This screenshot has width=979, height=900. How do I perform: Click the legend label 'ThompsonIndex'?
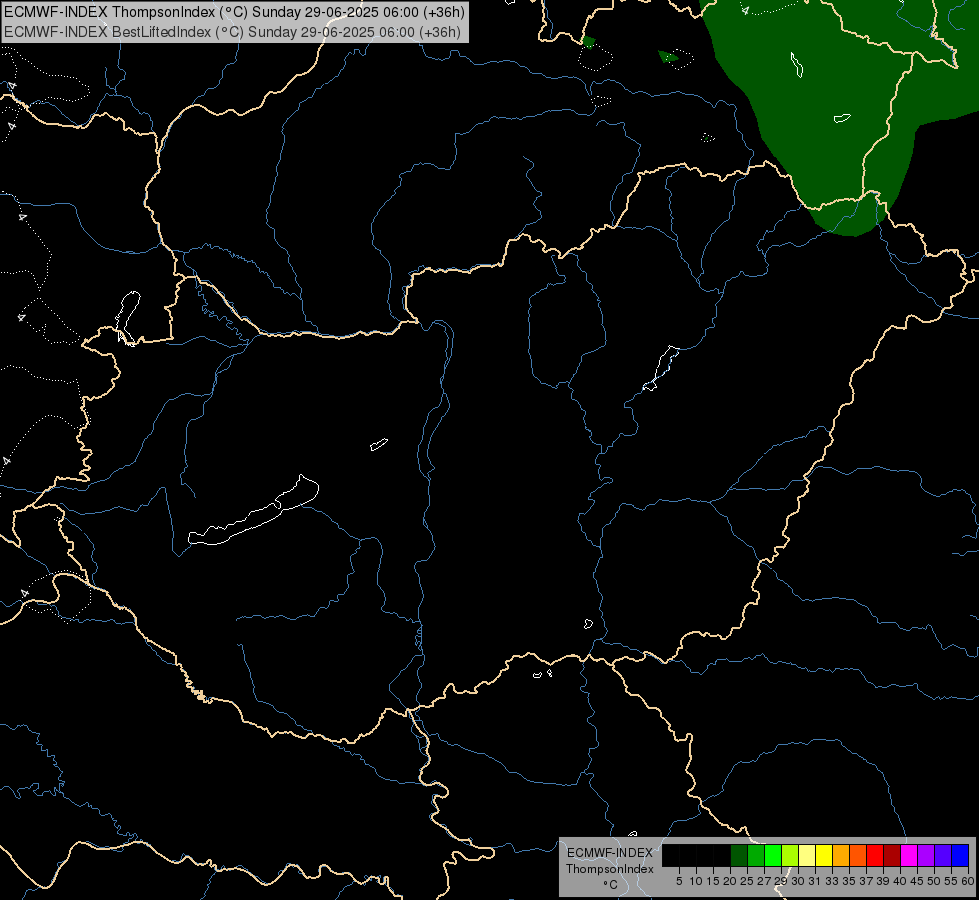click(x=609, y=869)
